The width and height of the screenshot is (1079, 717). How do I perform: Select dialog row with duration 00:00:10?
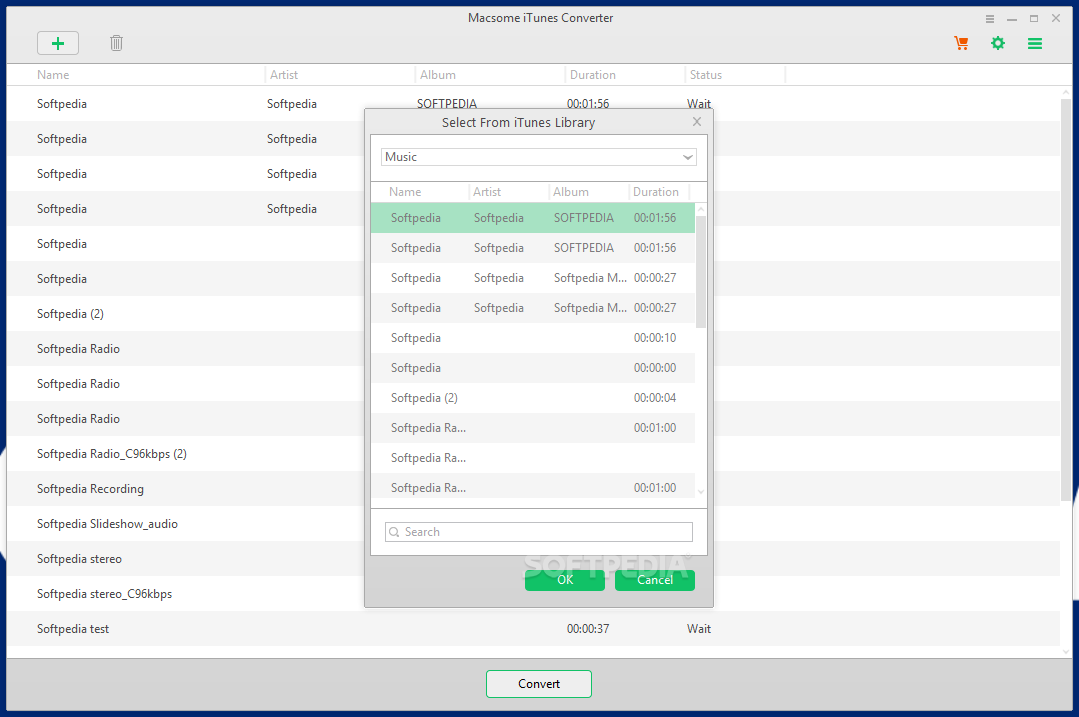[x=533, y=338]
